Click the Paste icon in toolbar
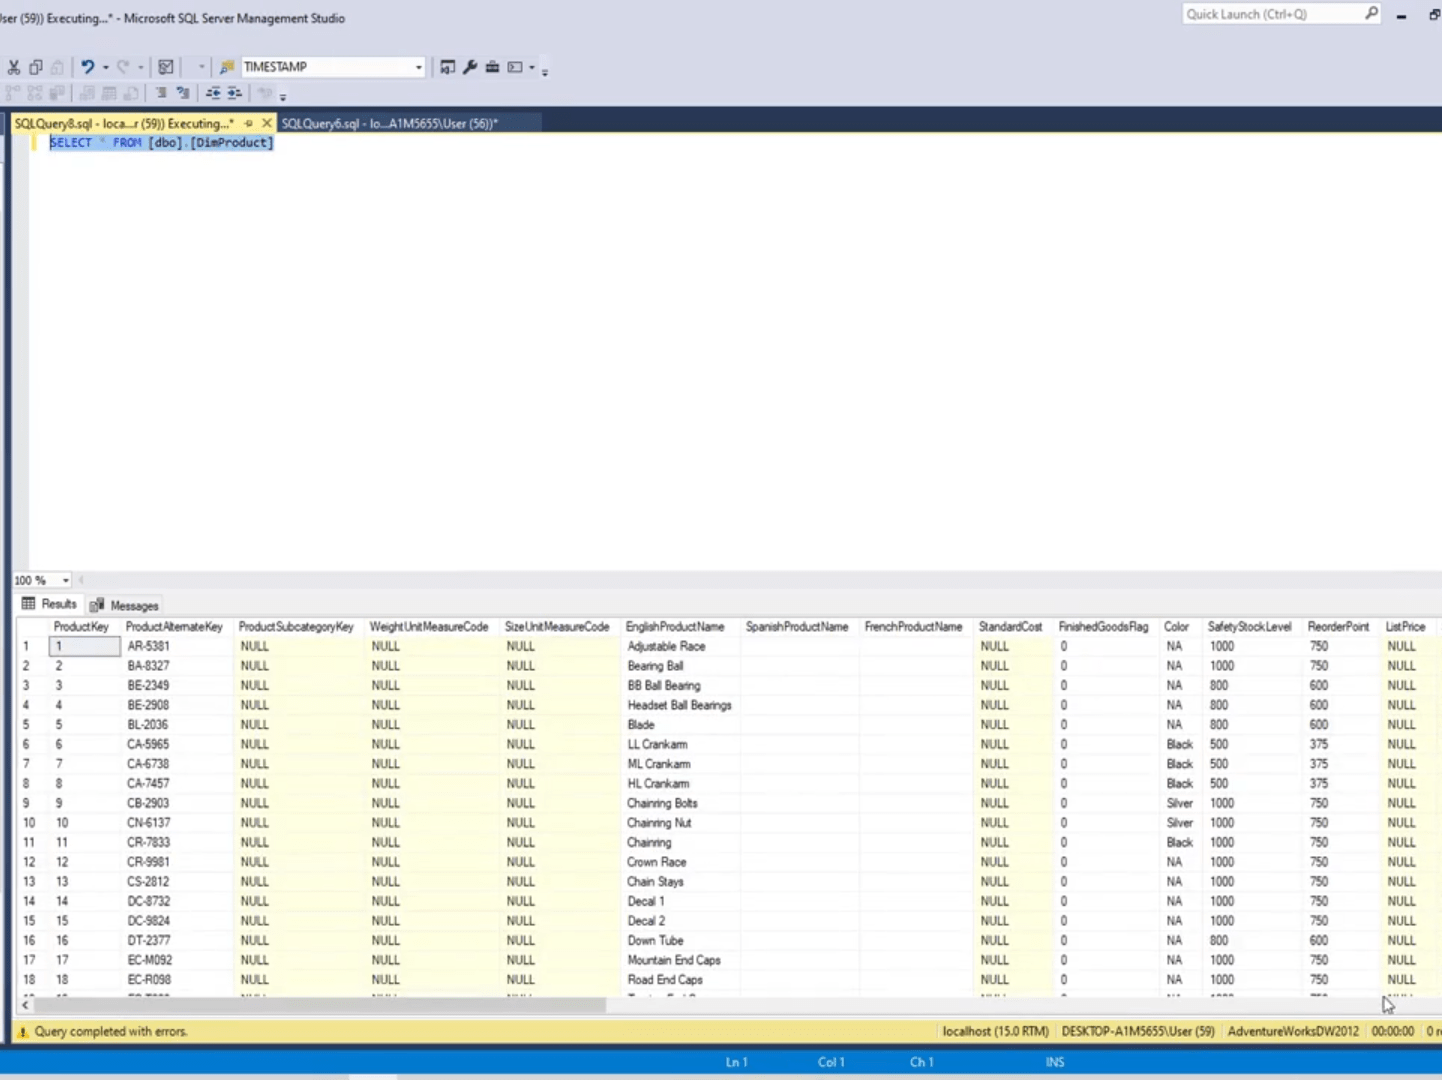The height and width of the screenshot is (1080, 1442). (x=57, y=67)
